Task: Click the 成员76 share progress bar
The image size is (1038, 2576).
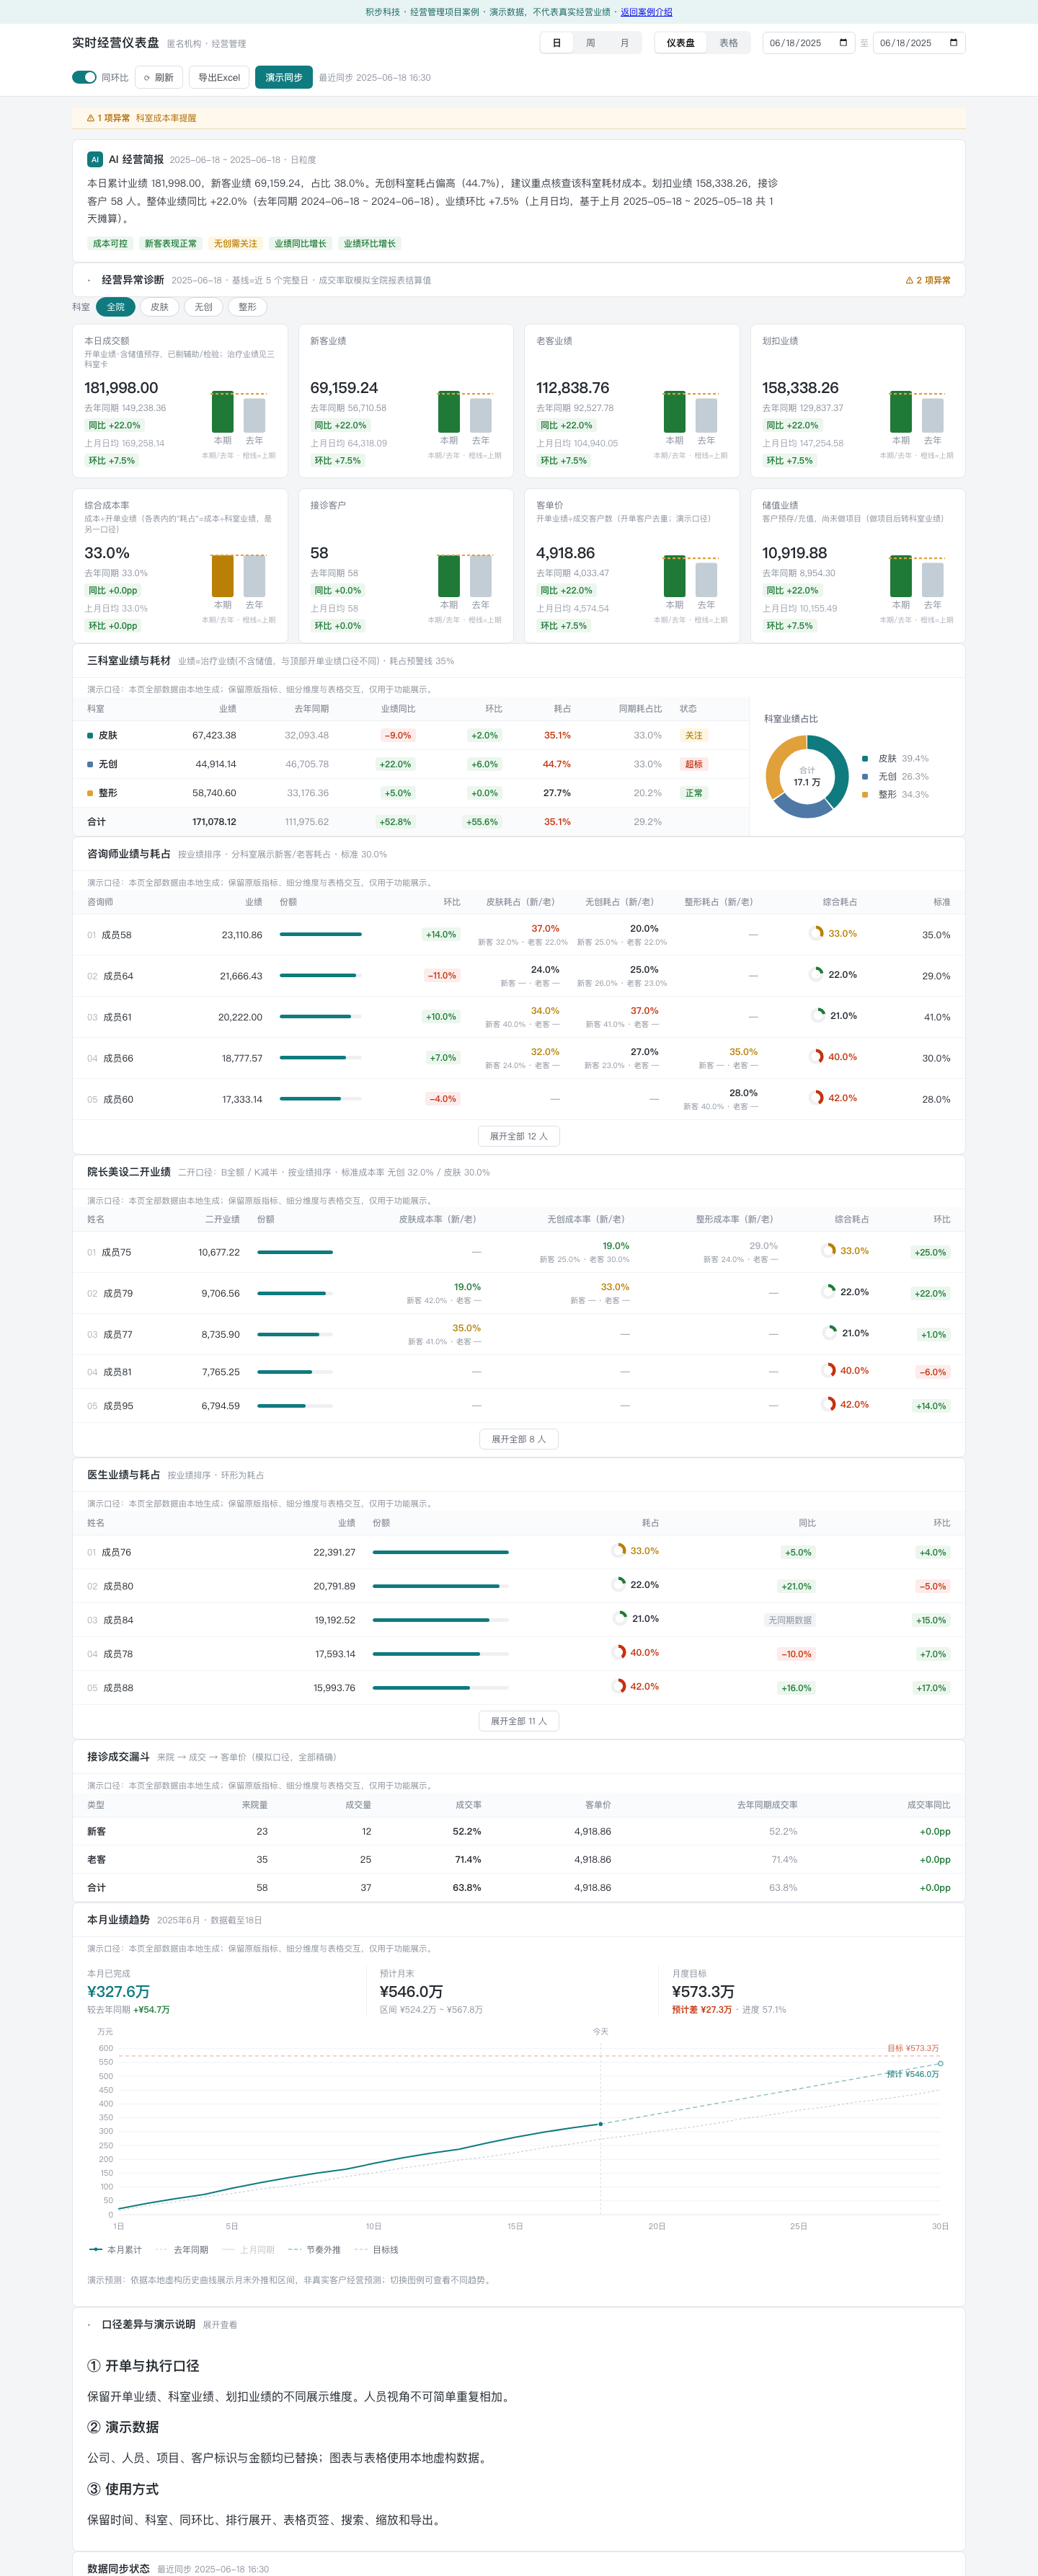Action: (441, 1552)
